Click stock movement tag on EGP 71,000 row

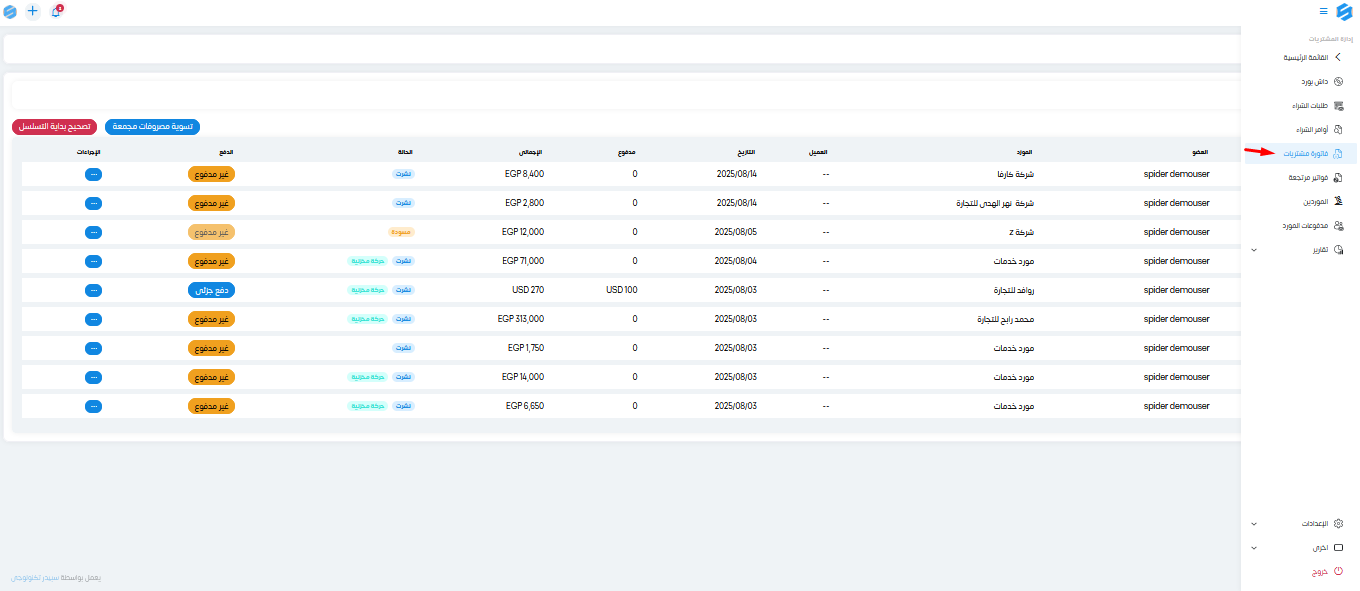tap(367, 261)
